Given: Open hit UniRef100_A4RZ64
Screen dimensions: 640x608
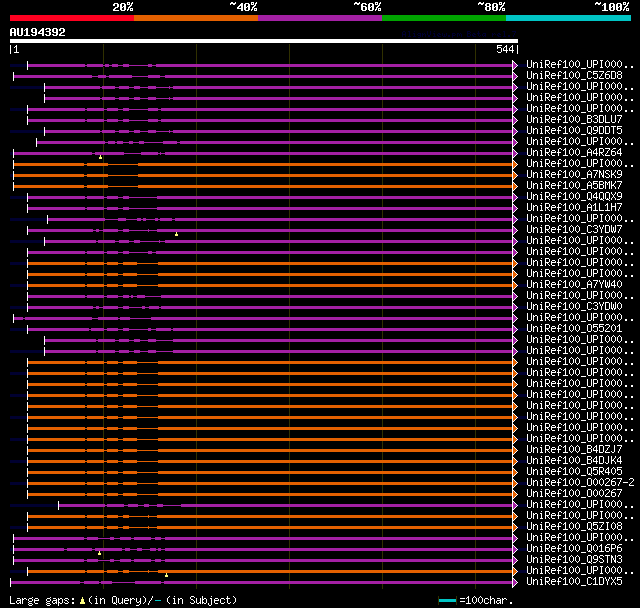Looking at the screenshot, I should coord(574,153).
